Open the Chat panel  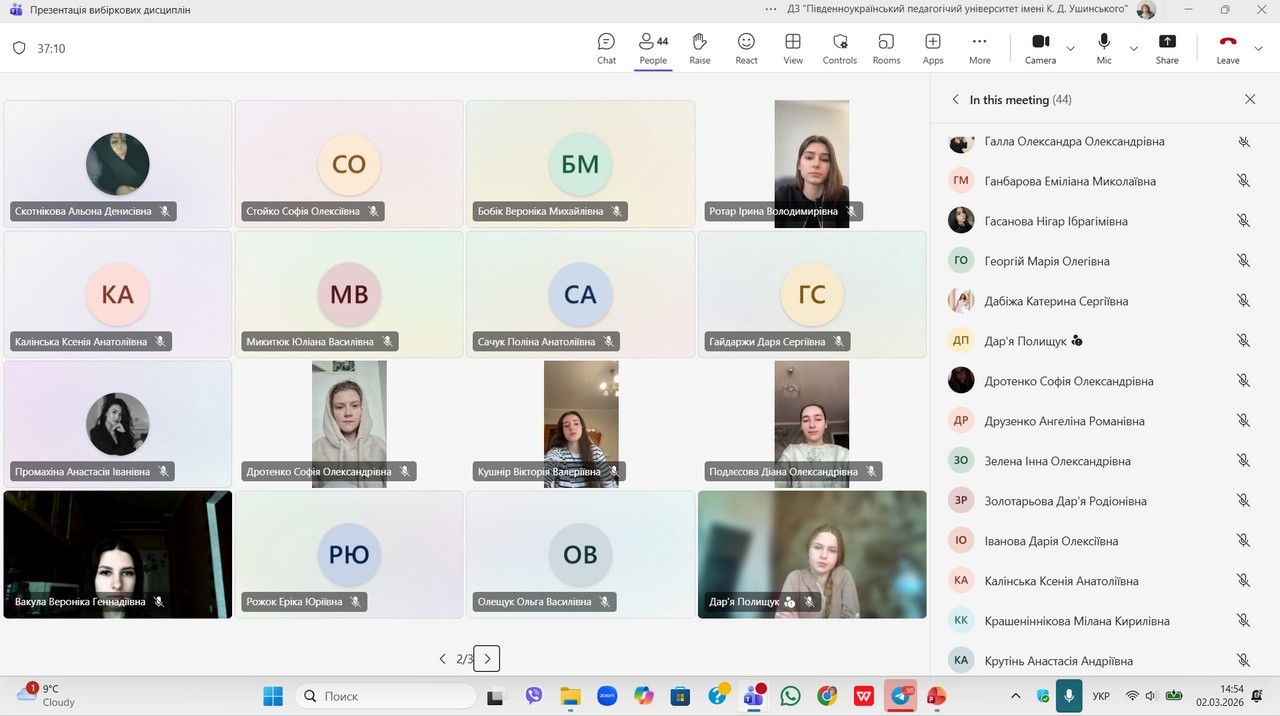606,48
